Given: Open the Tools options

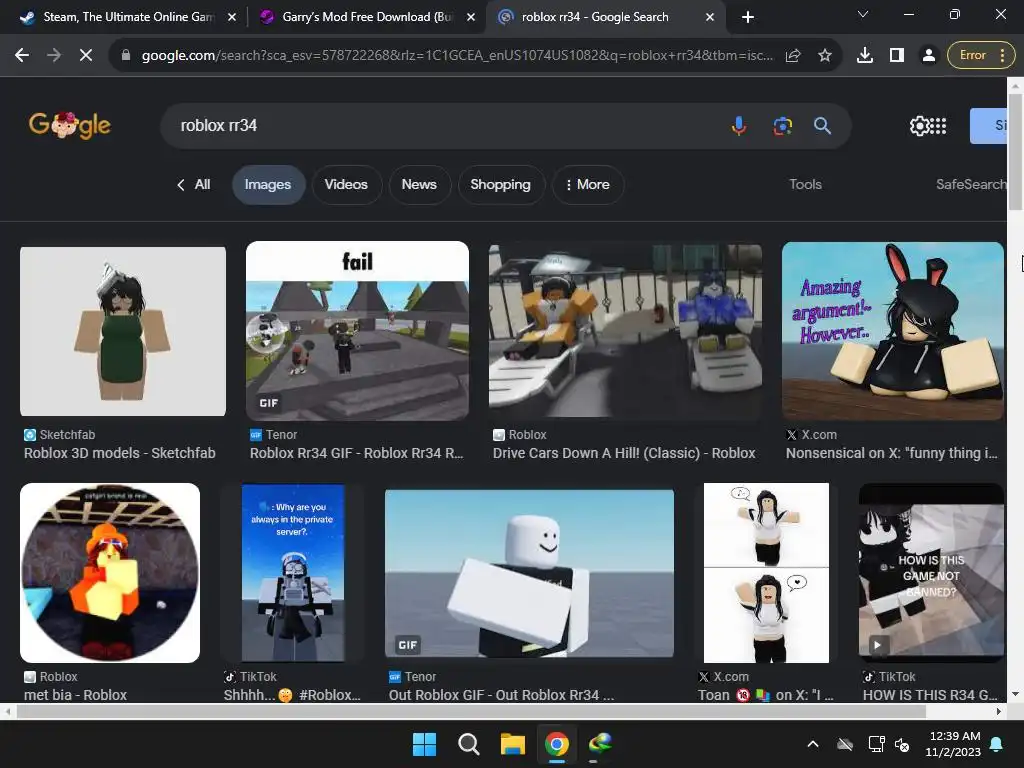Looking at the screenshot, I should tap(805, 185).
